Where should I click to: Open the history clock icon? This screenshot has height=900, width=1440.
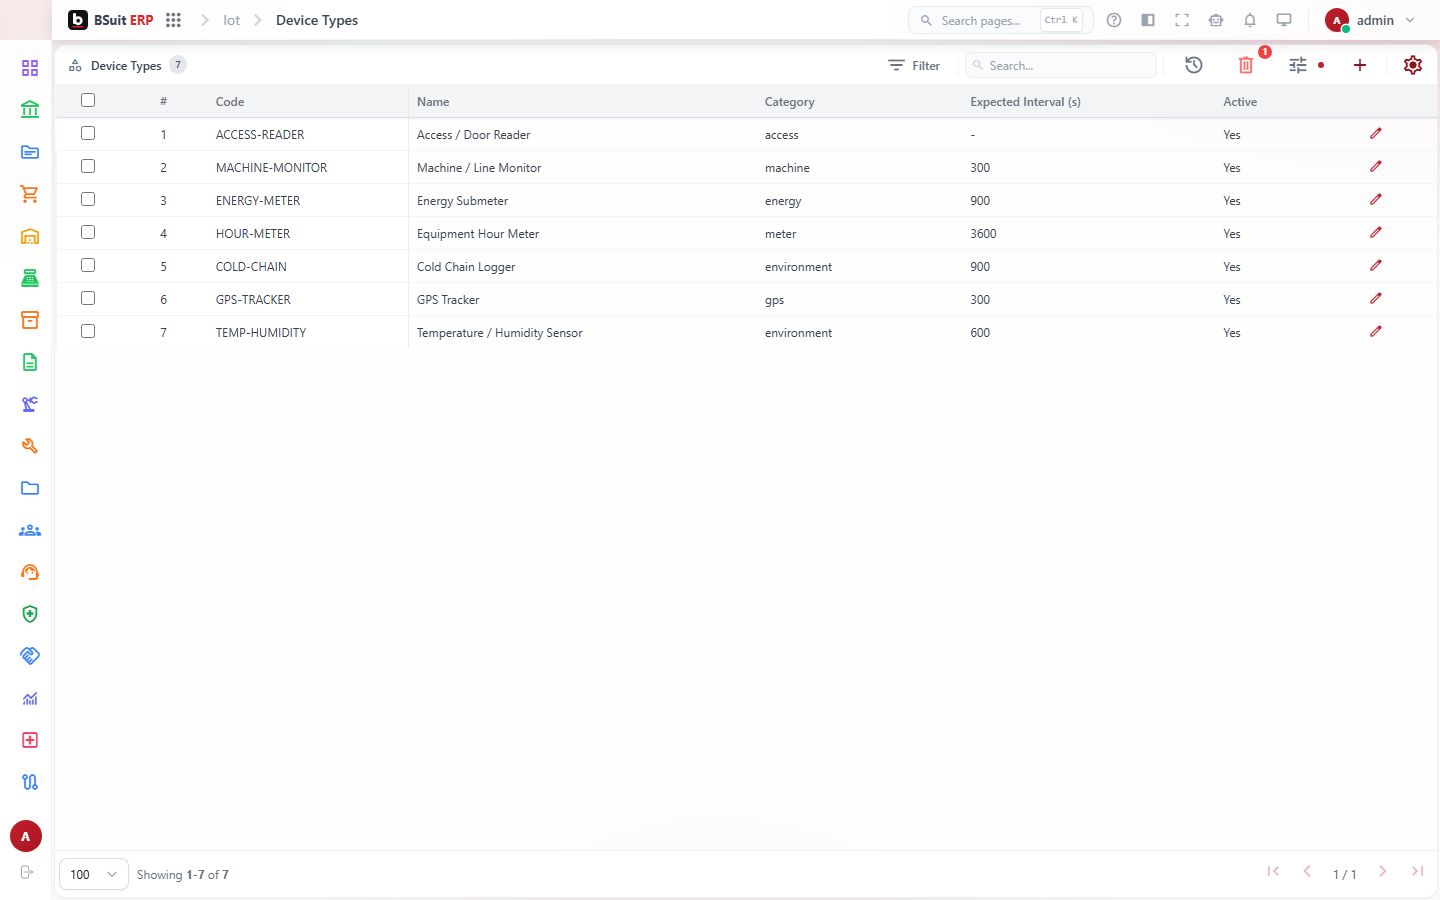coord(1194,65)
